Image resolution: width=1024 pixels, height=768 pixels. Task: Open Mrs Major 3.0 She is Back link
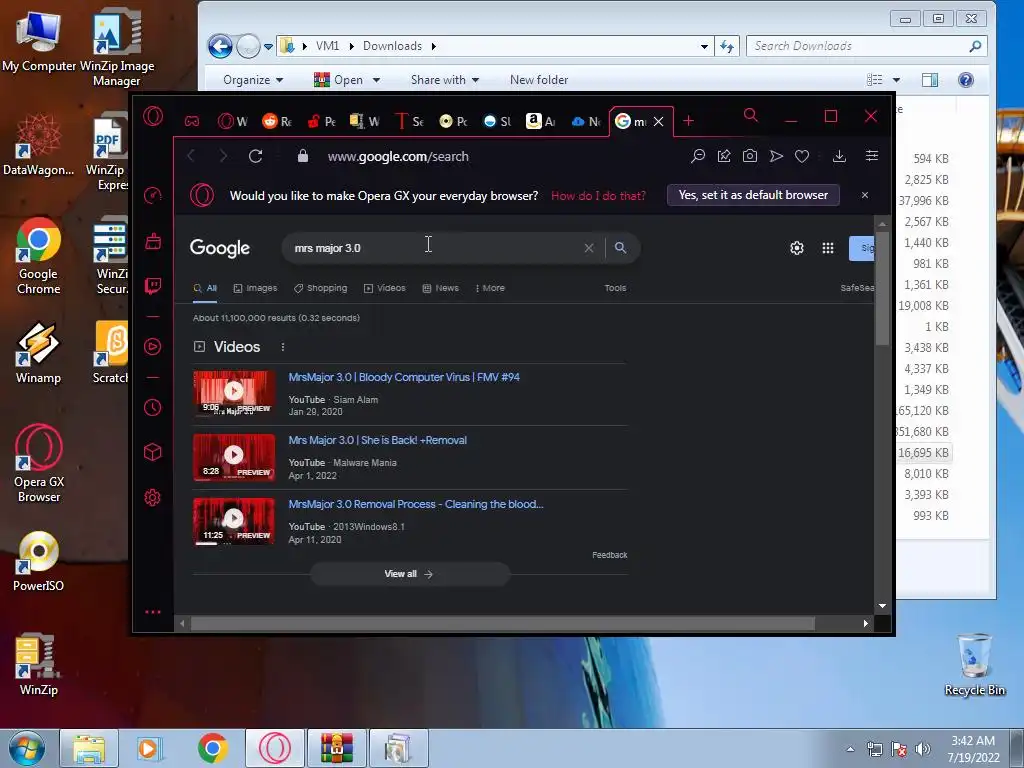point(377,440)
